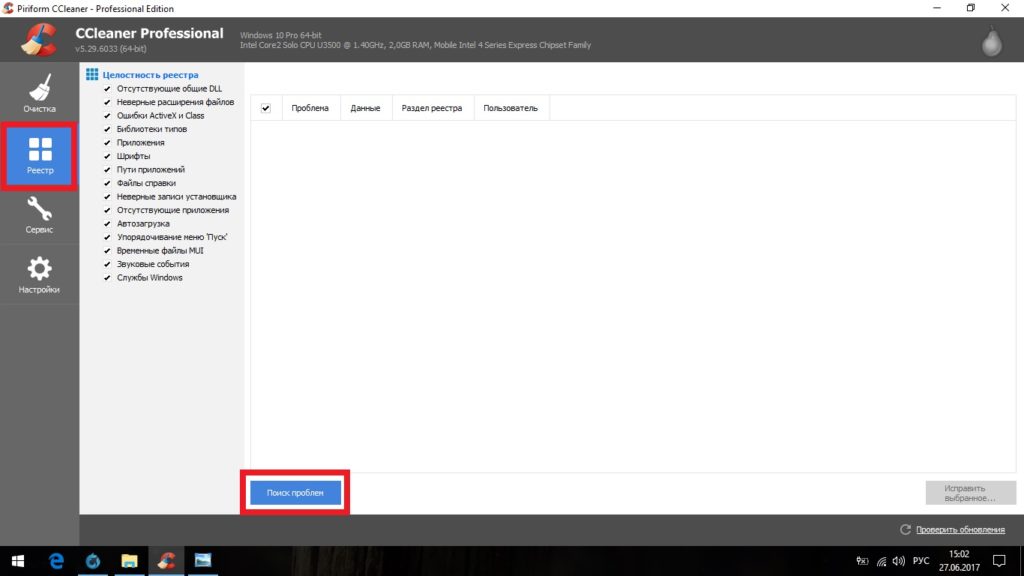1024x576 pixels.
Task: Click the Целостность реестра heading
Action: 150,74
